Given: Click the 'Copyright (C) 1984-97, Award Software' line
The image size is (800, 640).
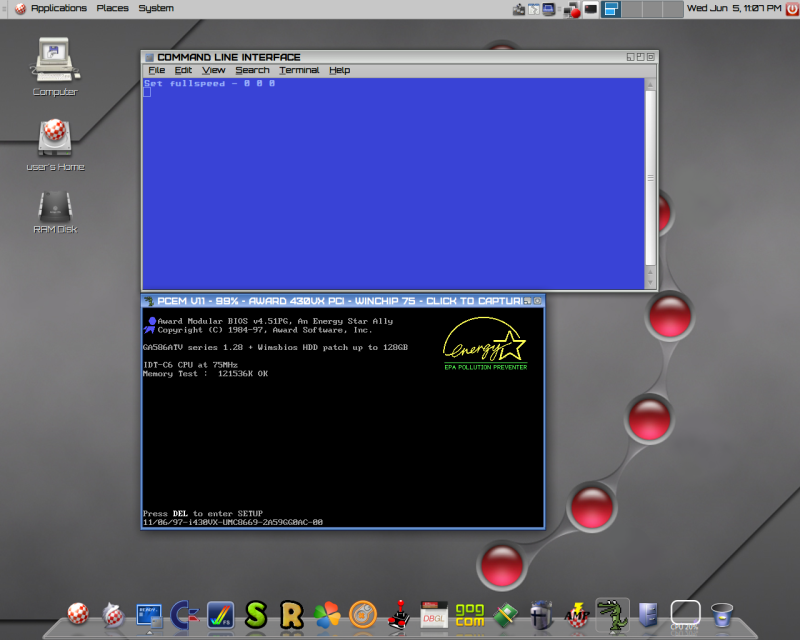Looking at the screenshot, I should point(265,330).
